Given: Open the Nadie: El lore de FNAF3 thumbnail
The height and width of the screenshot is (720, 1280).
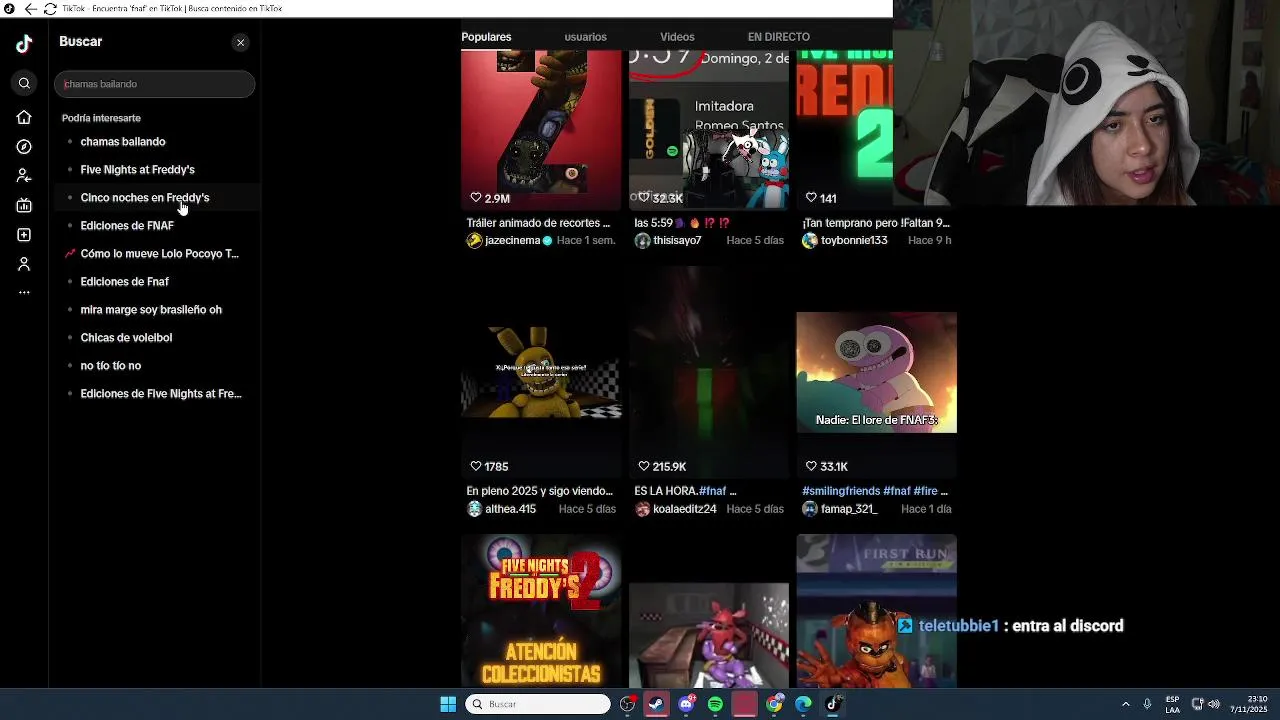Looking at the screenshot, I should pos(876,372).
